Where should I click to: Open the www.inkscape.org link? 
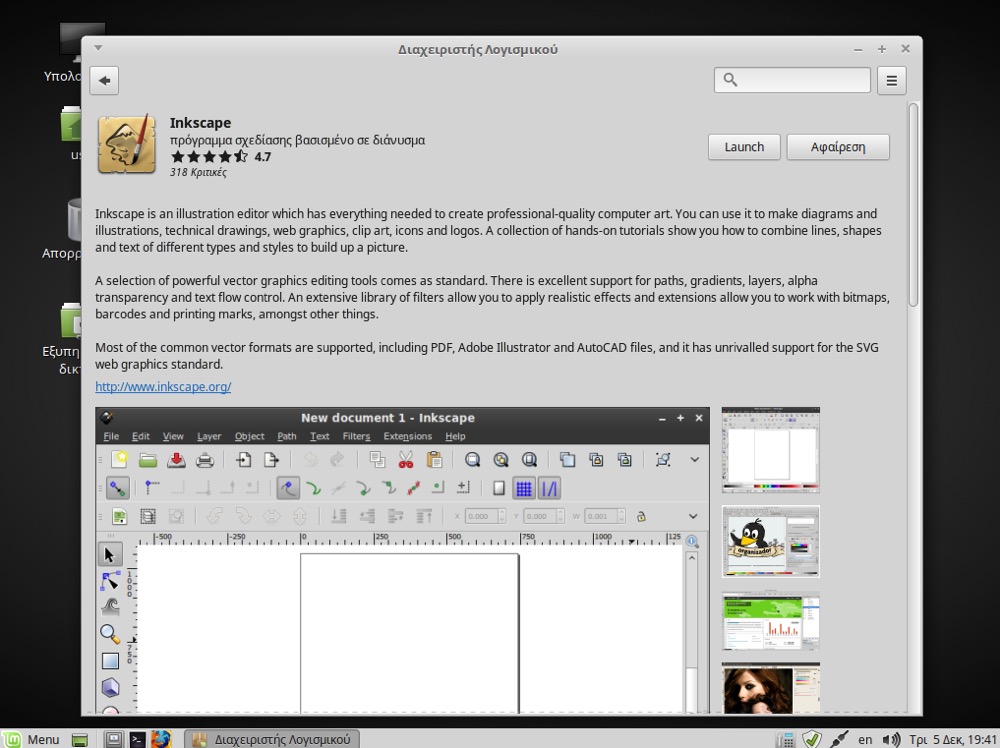(x=163, y=386)
